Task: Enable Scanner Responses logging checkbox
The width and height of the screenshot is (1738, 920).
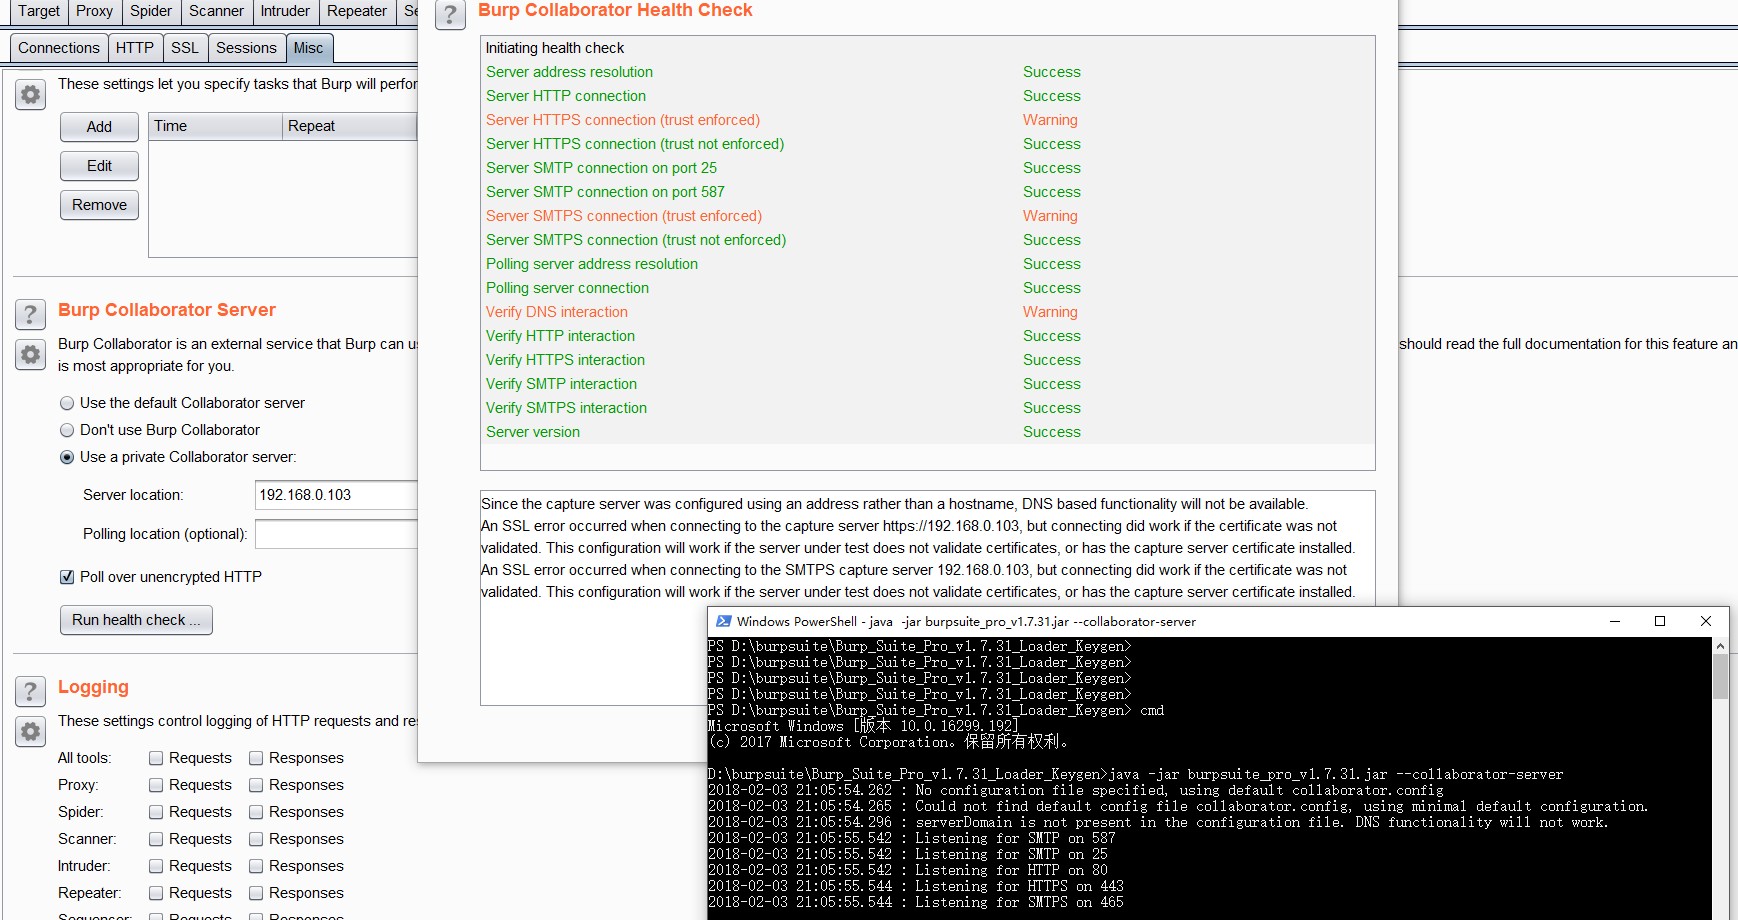Action: coord(256,839)
